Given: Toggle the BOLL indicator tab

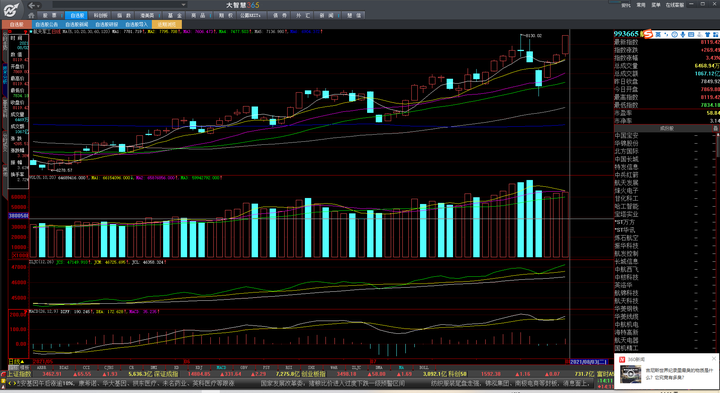Looking at the screenshot, I should 424,368.
